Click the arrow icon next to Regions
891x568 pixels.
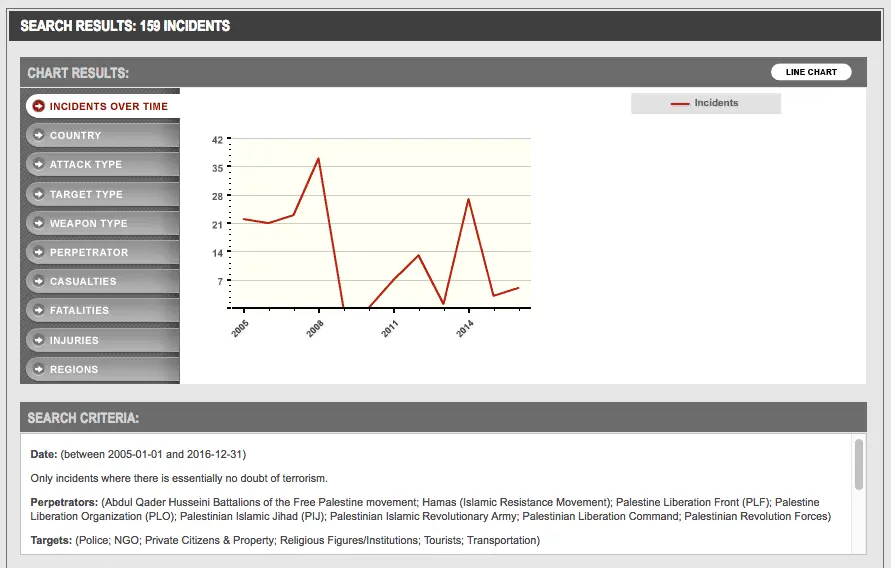(x=39, y=369)
